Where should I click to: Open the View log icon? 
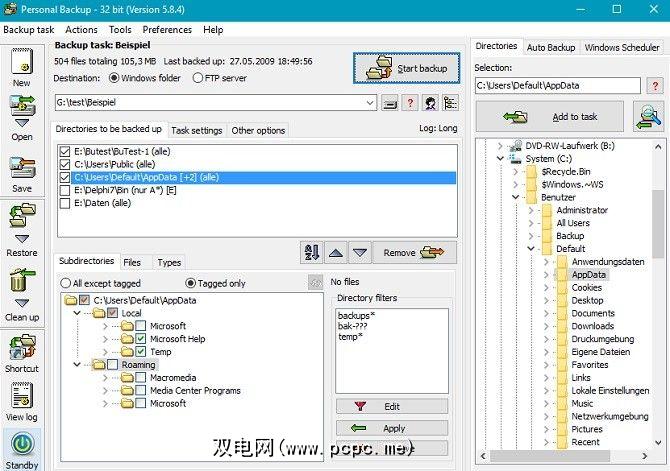point(22,395)
